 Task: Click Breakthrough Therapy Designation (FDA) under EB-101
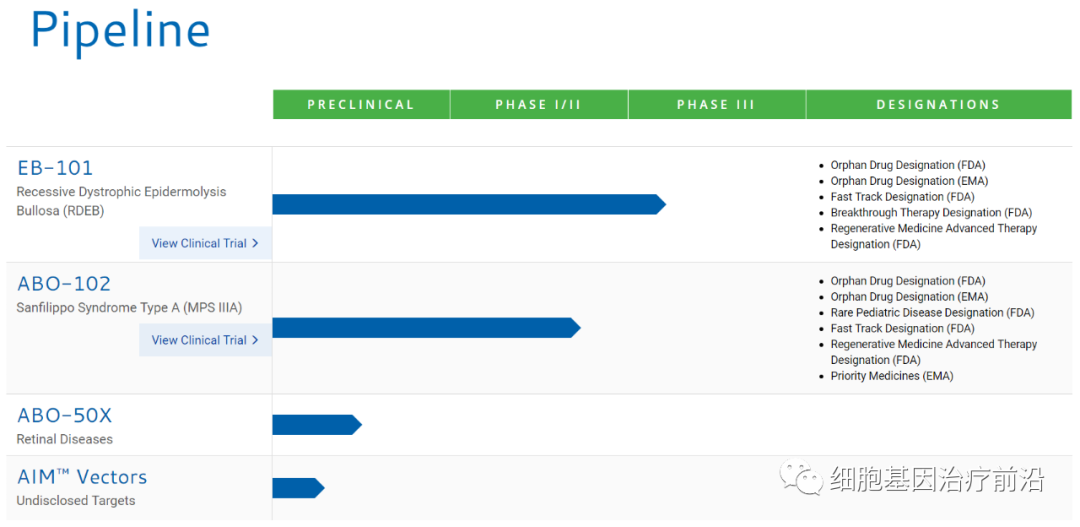pyautogui.click(x=930, y=213)
